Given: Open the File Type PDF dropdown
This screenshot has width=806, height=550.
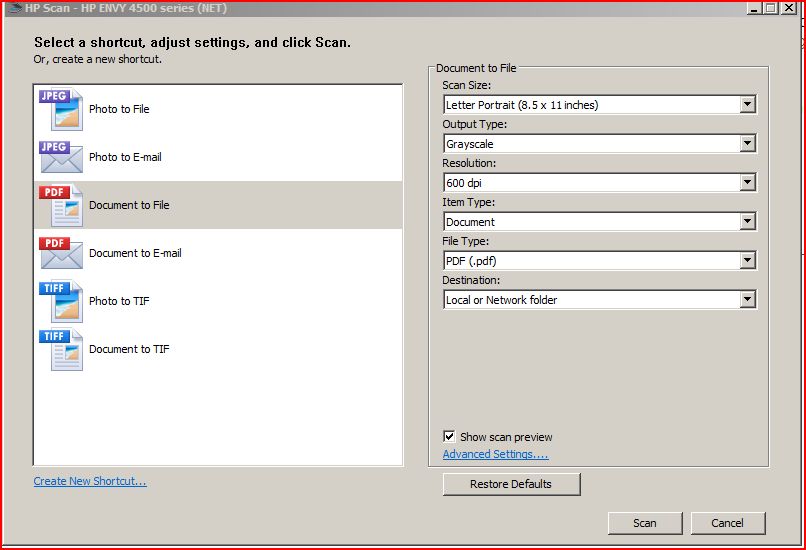Looking at the screenshot, I should [x=747, y=261].
